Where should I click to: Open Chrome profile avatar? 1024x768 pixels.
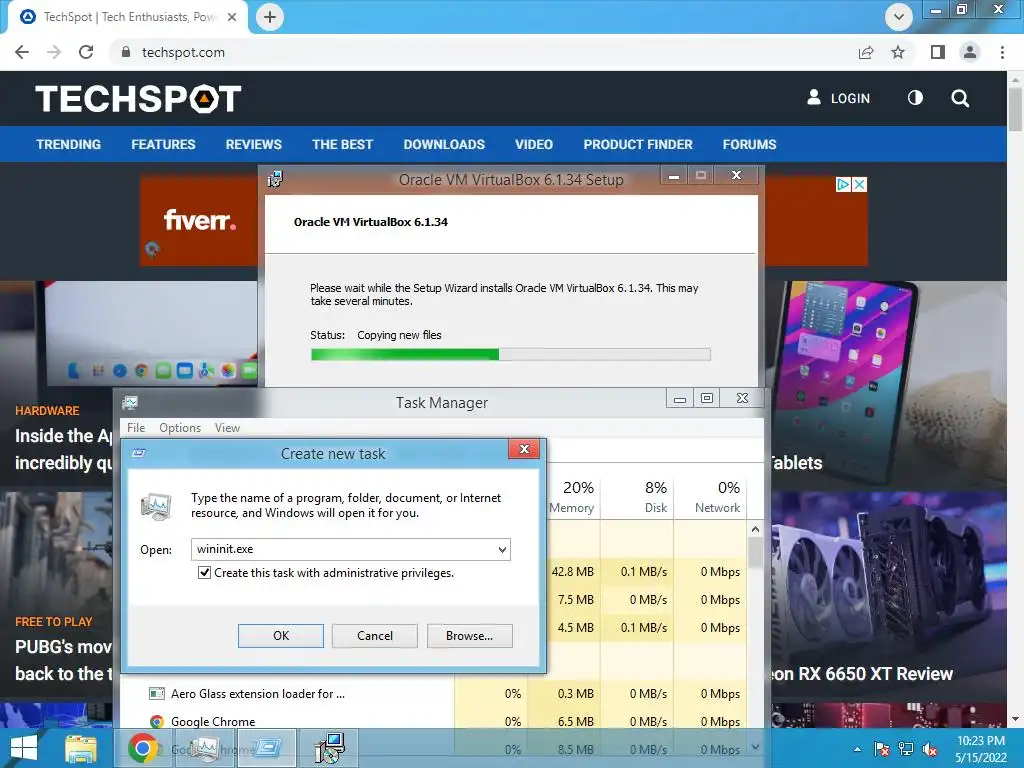tap(970, 52)
